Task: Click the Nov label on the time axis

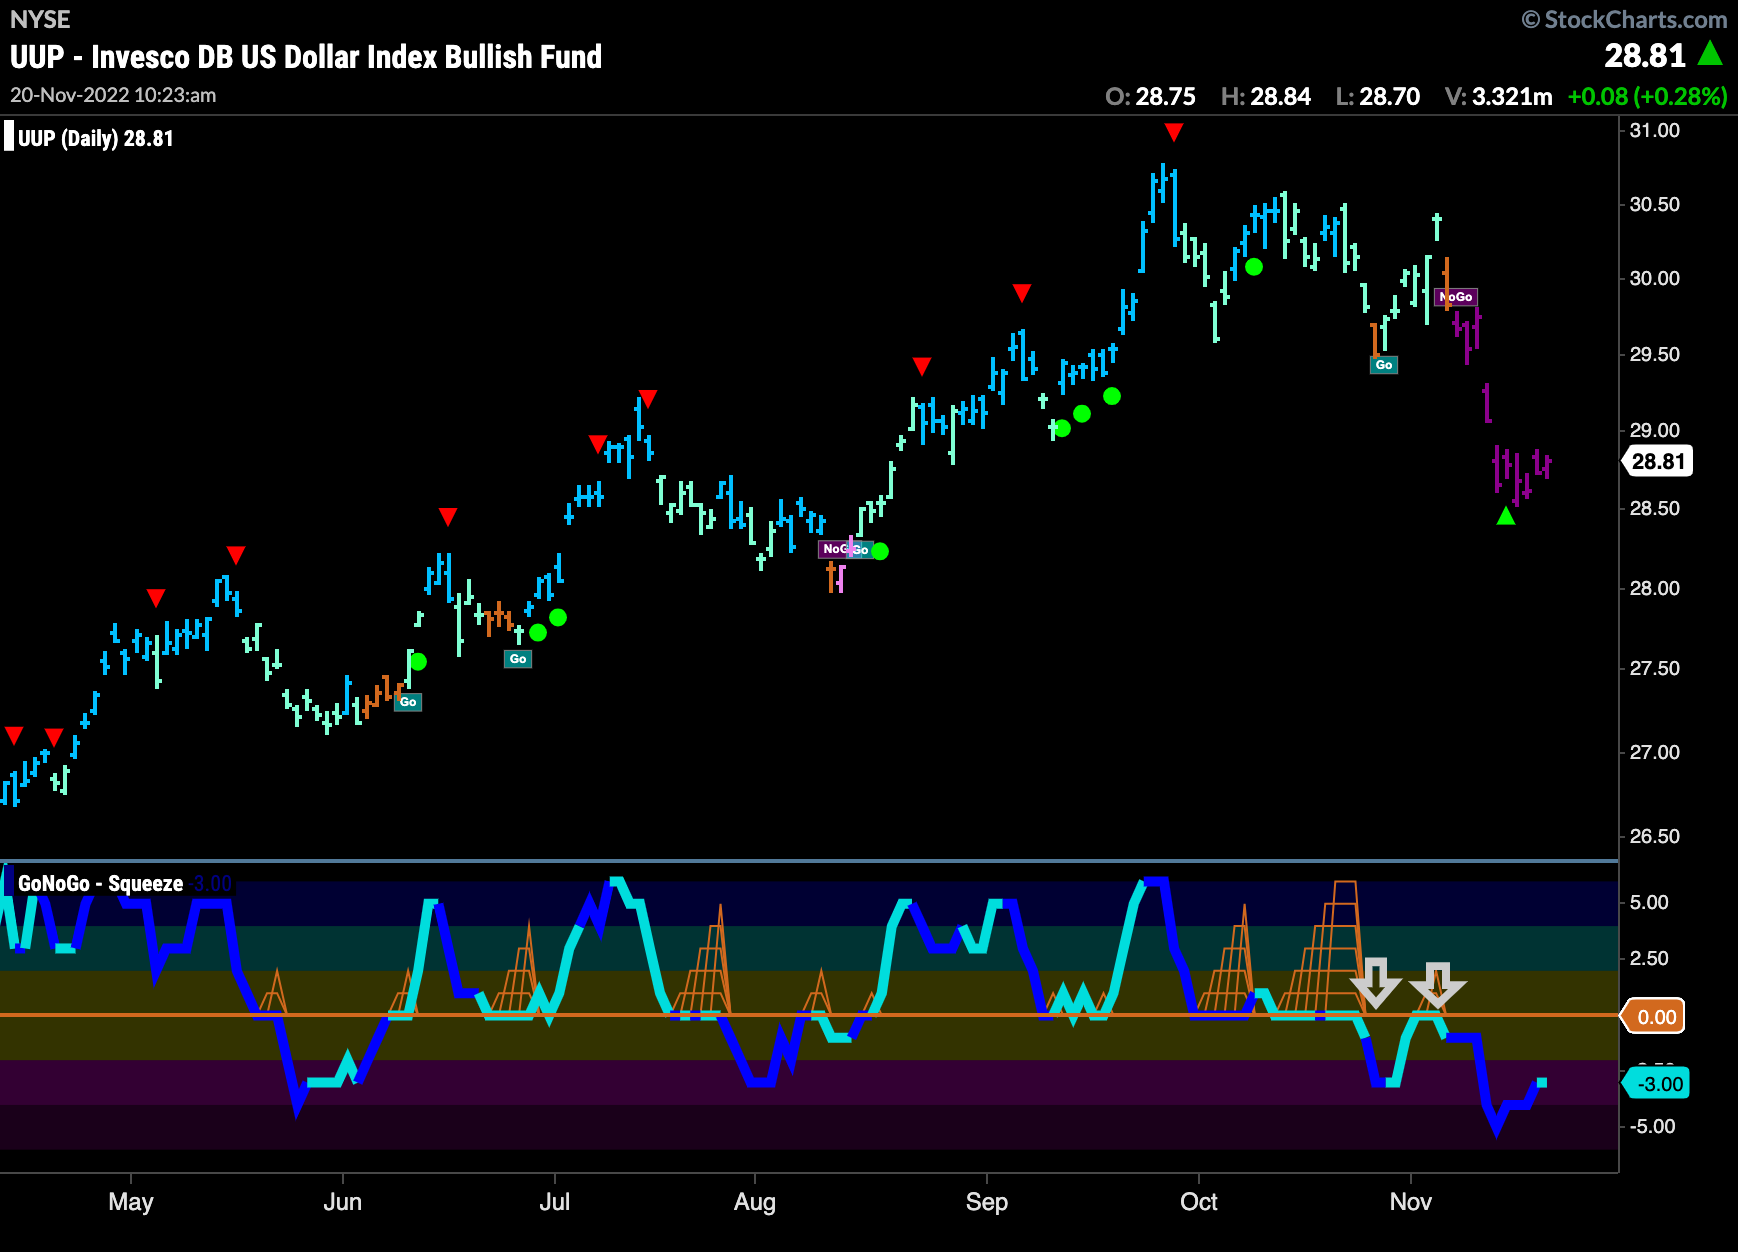Action: tap(1411, 1201)
